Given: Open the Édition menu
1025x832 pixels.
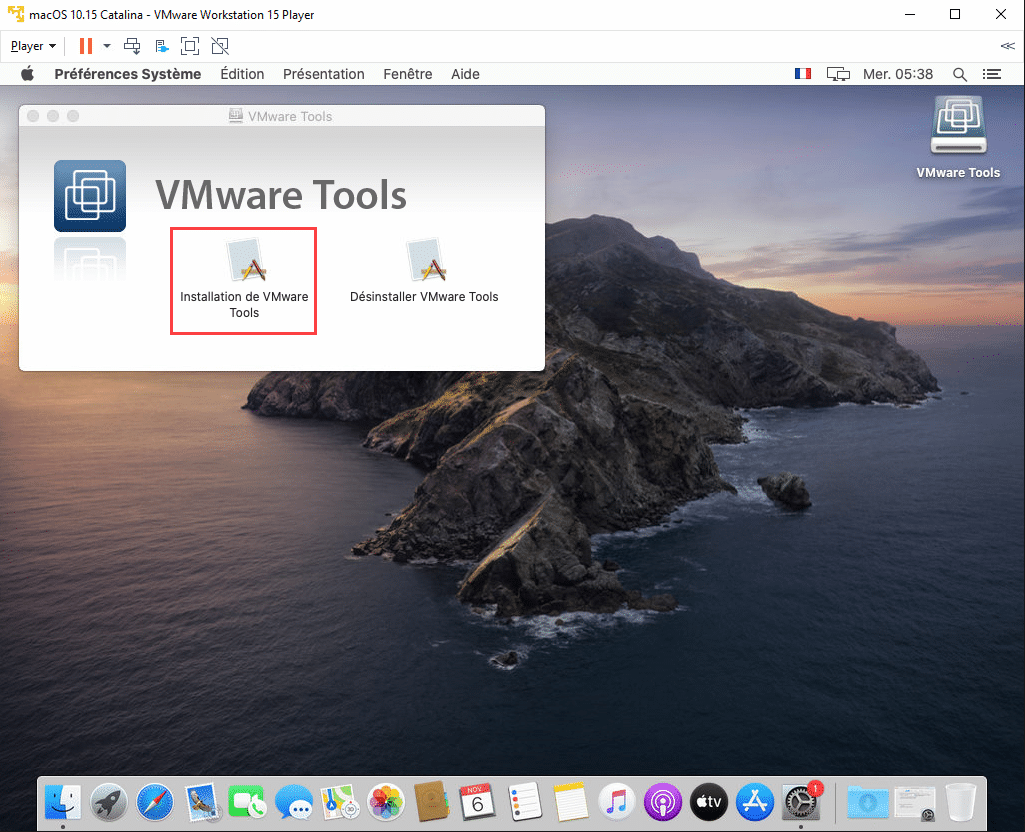Looking at the screenshot, I should 242,74.
